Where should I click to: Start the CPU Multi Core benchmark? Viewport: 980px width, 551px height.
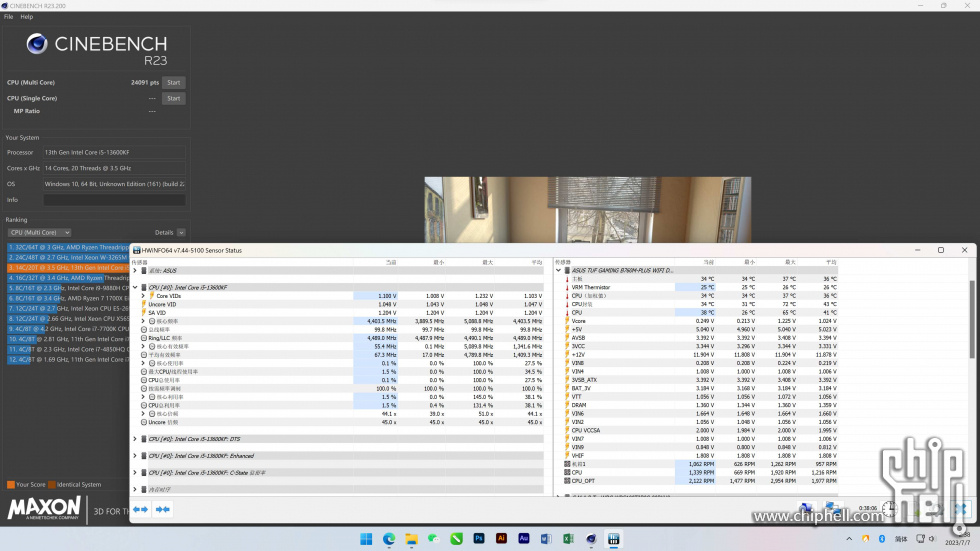click(x=174, y=82)
